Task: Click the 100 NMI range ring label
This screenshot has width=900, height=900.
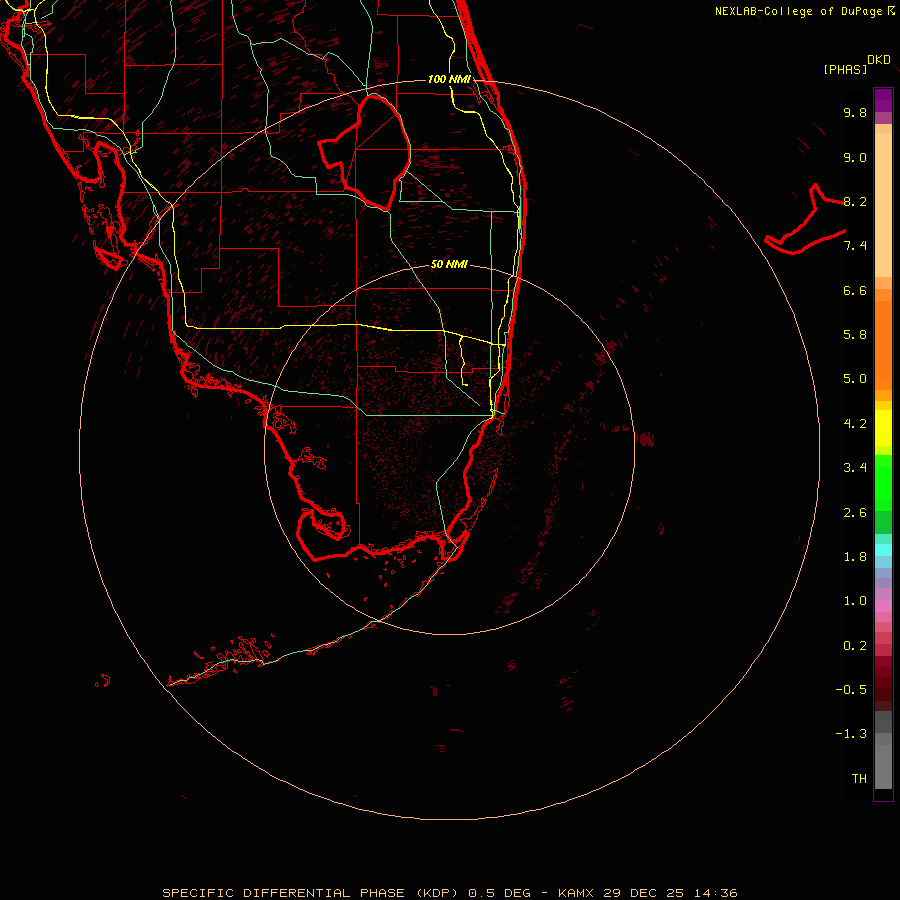Action: coord(449,79)
